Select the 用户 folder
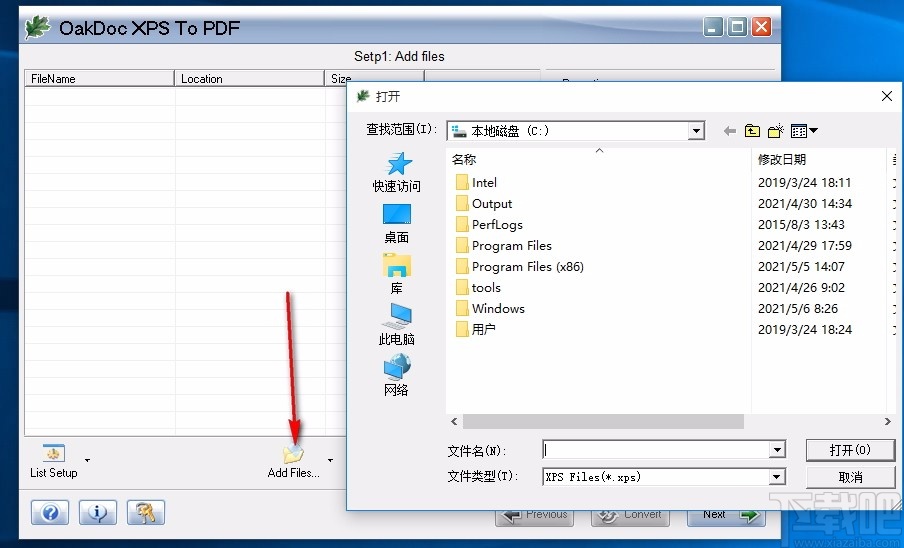 click(x=475, y=330)
